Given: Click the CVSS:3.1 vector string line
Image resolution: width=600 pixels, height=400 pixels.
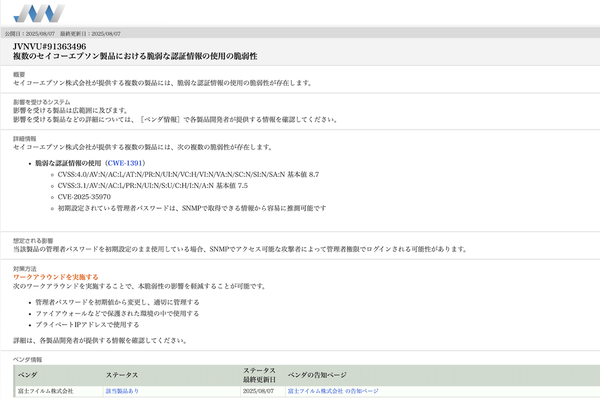Looking at the screenshot, I should [x=153, y=186].
